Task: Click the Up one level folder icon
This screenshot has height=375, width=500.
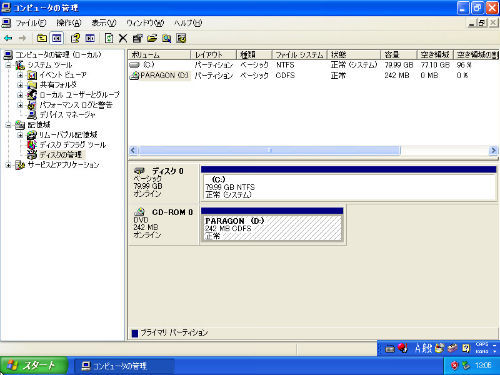Action: click(42, 38)
